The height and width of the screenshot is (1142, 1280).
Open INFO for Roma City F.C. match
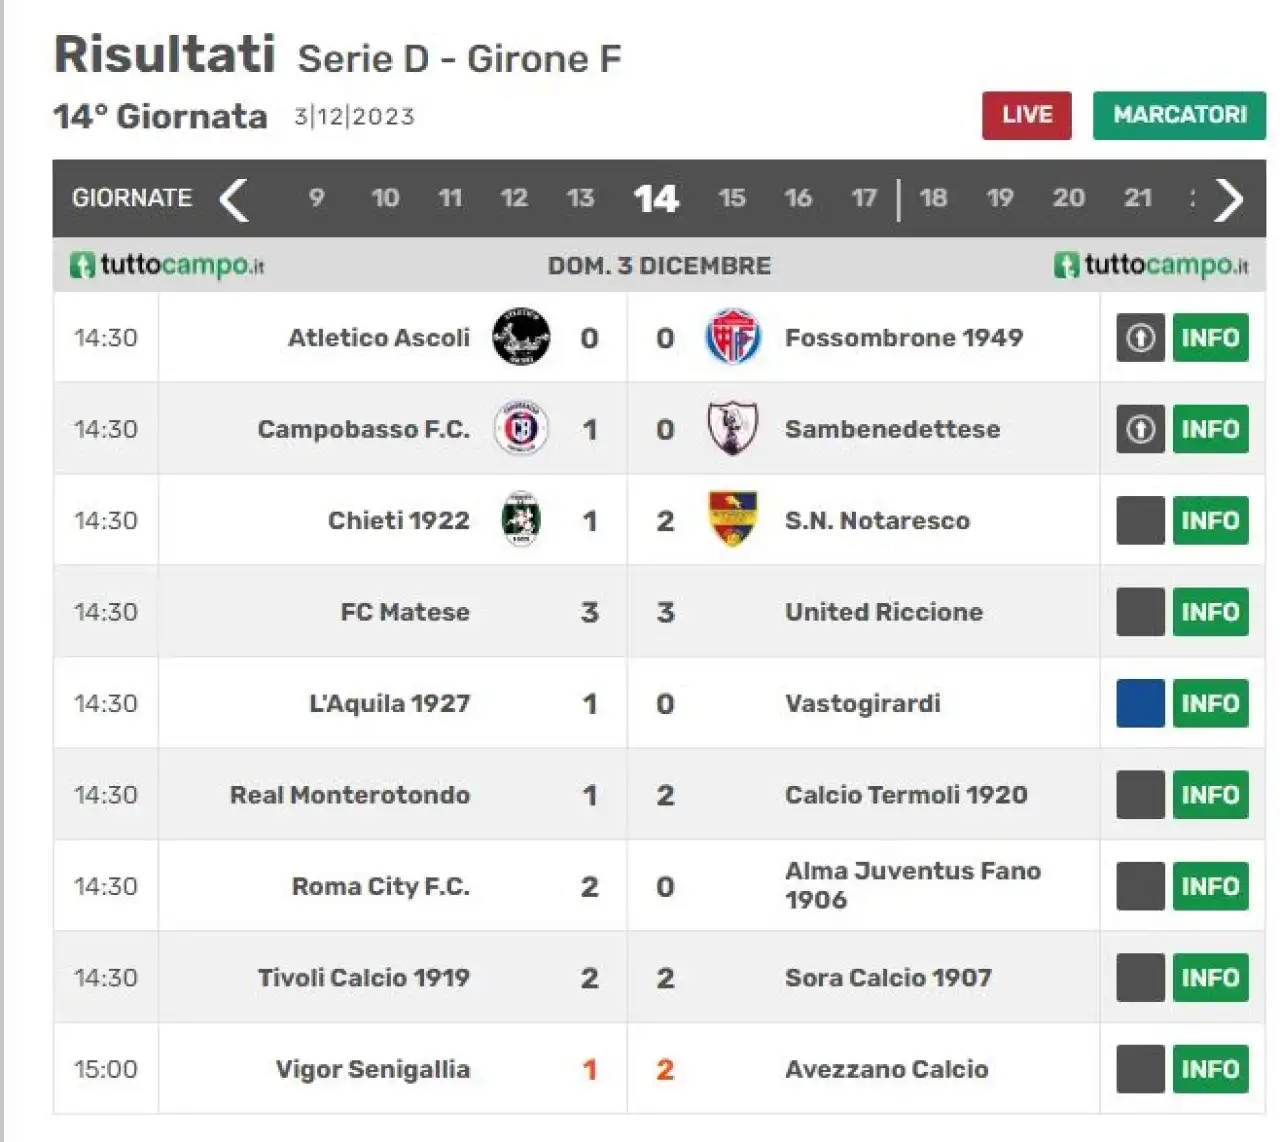click(1210, 886)
